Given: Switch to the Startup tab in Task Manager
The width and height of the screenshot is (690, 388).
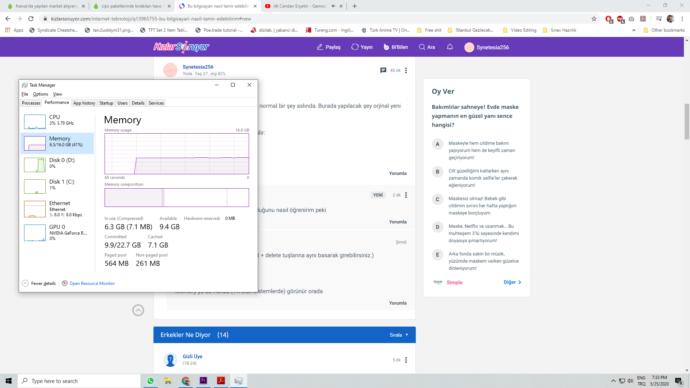Looking at the screenshot, I should (106, 103).
